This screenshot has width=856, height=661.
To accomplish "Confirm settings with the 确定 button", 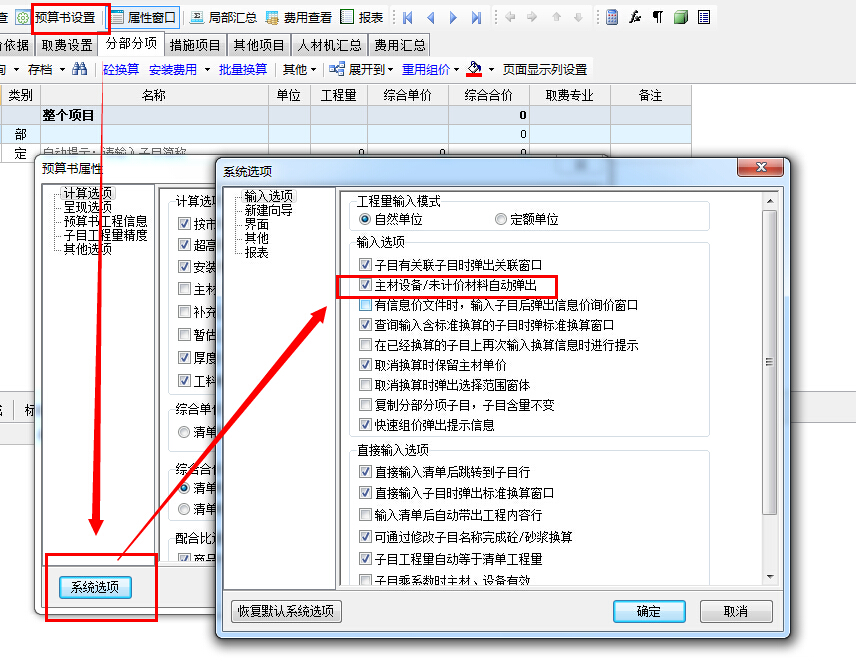I will (649, 612).
